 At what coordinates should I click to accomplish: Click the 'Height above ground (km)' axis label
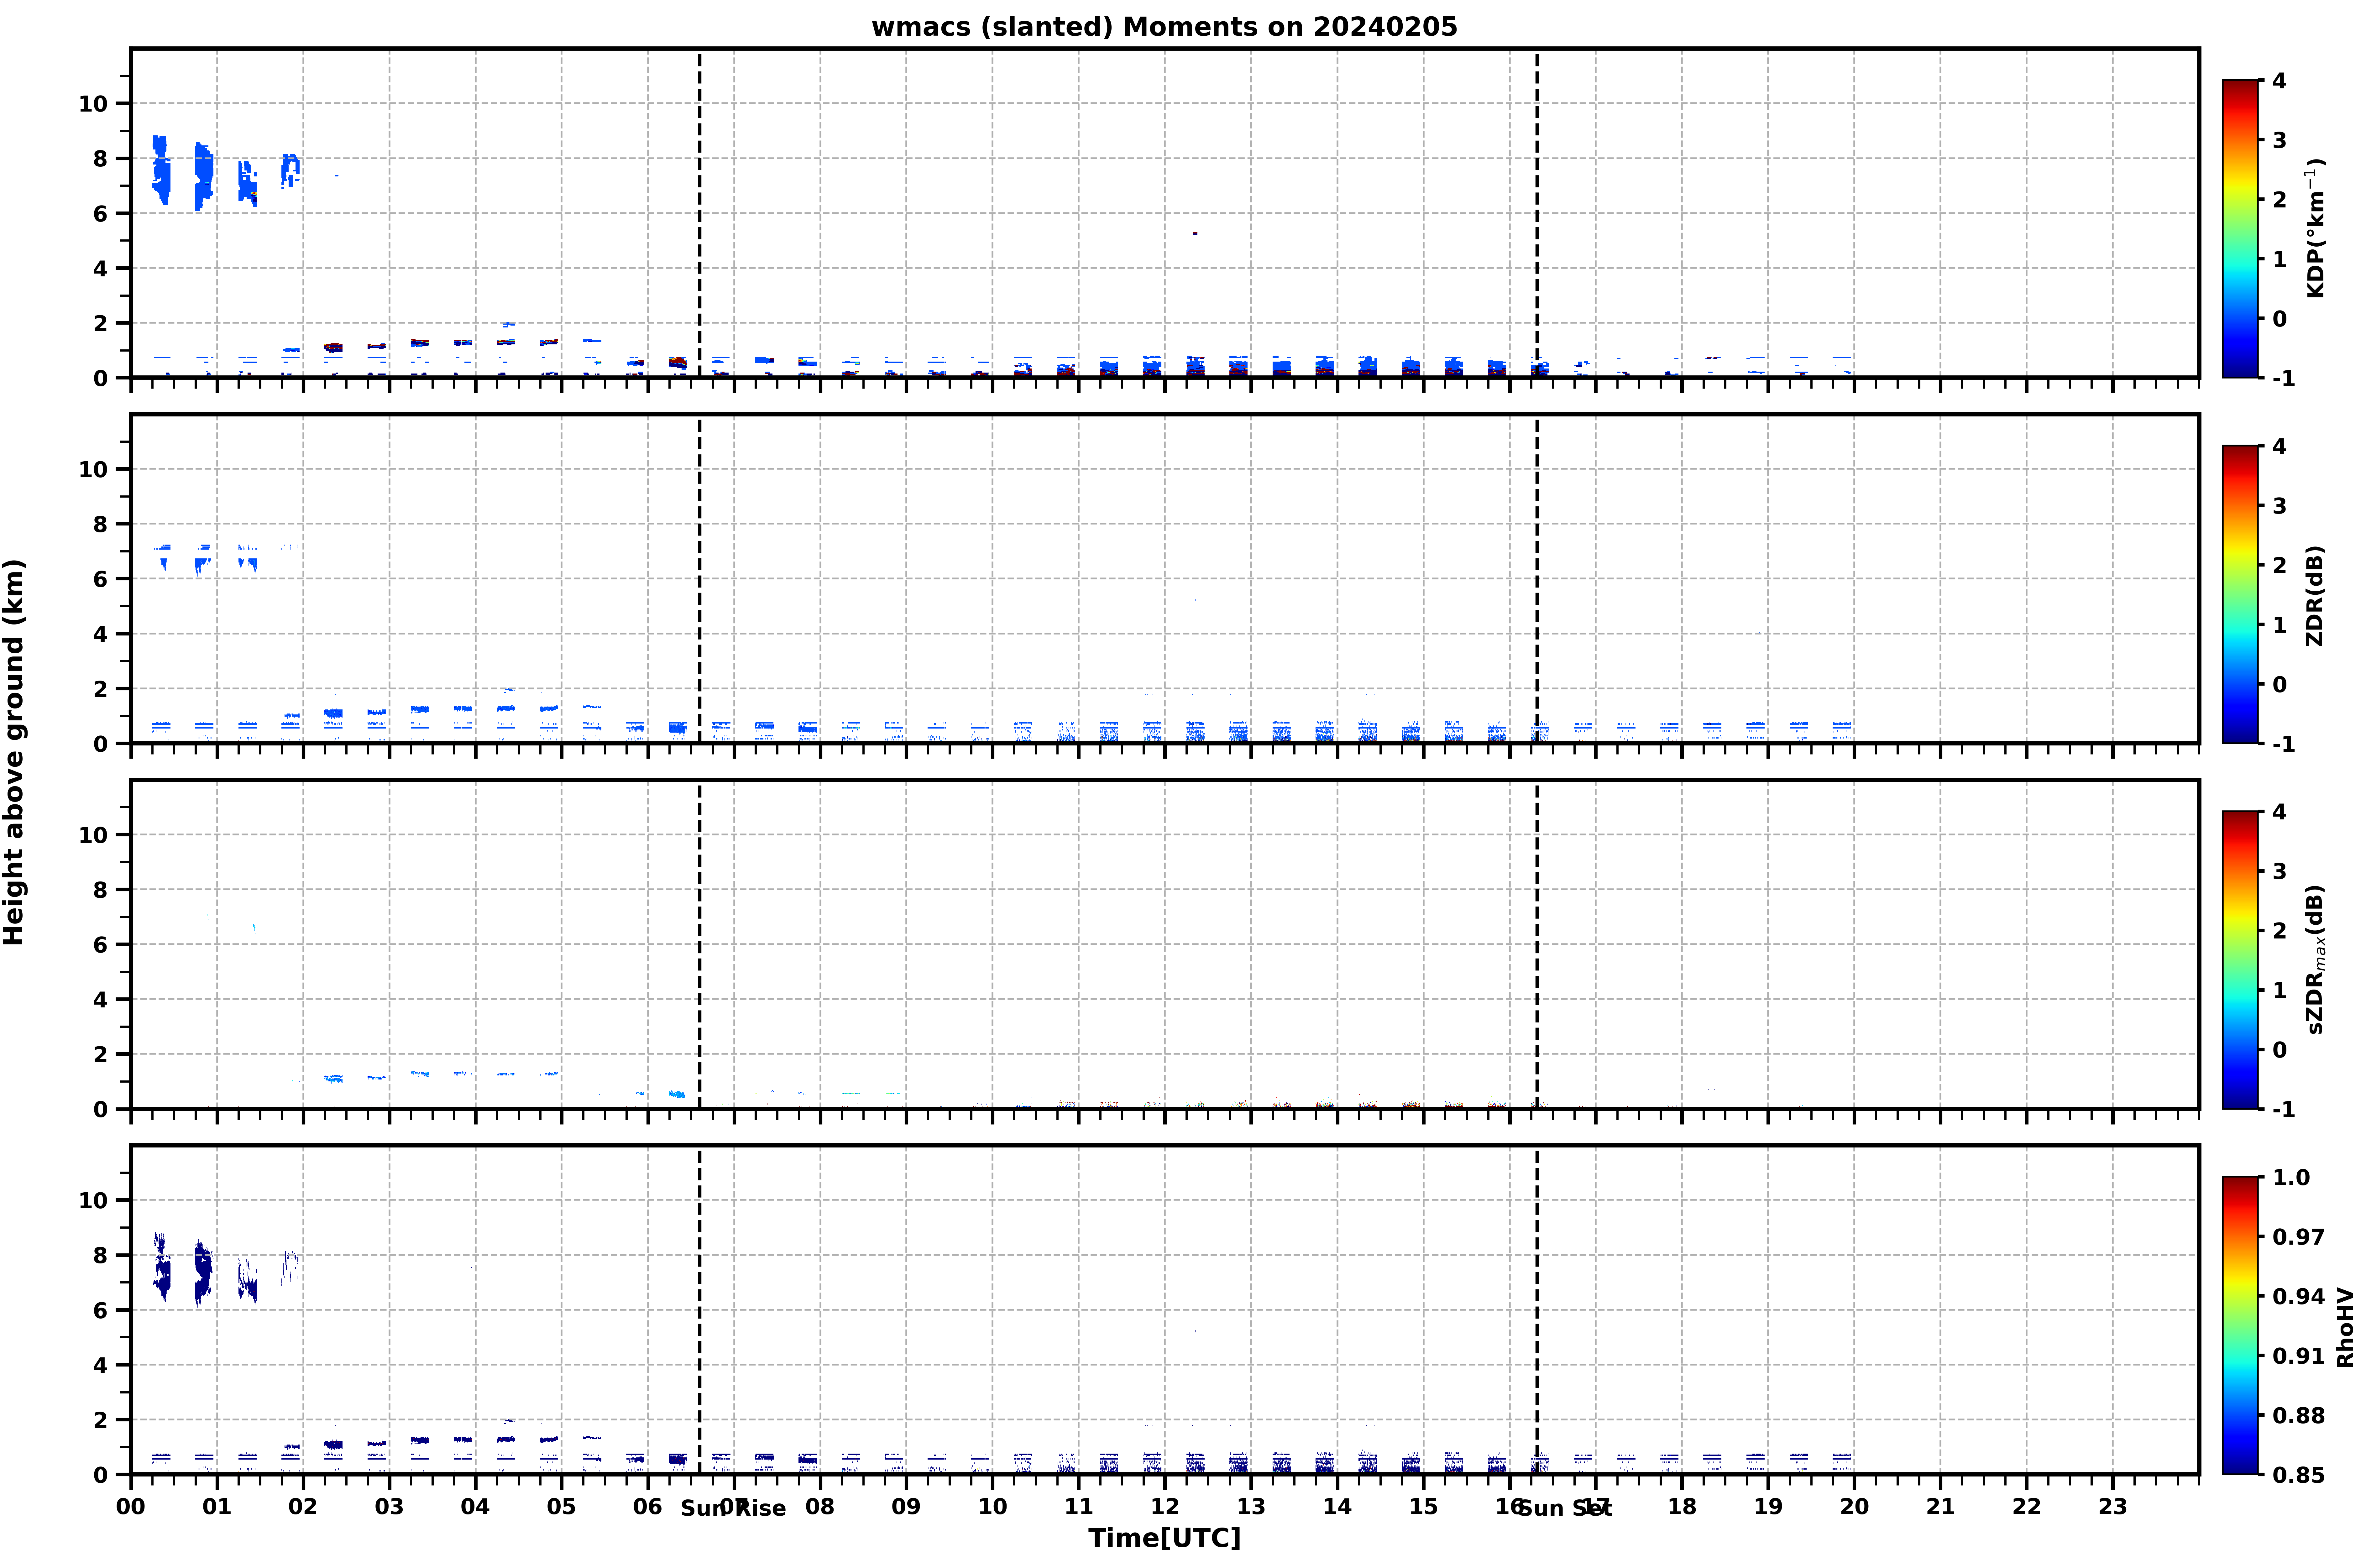[x=14, y=752]
